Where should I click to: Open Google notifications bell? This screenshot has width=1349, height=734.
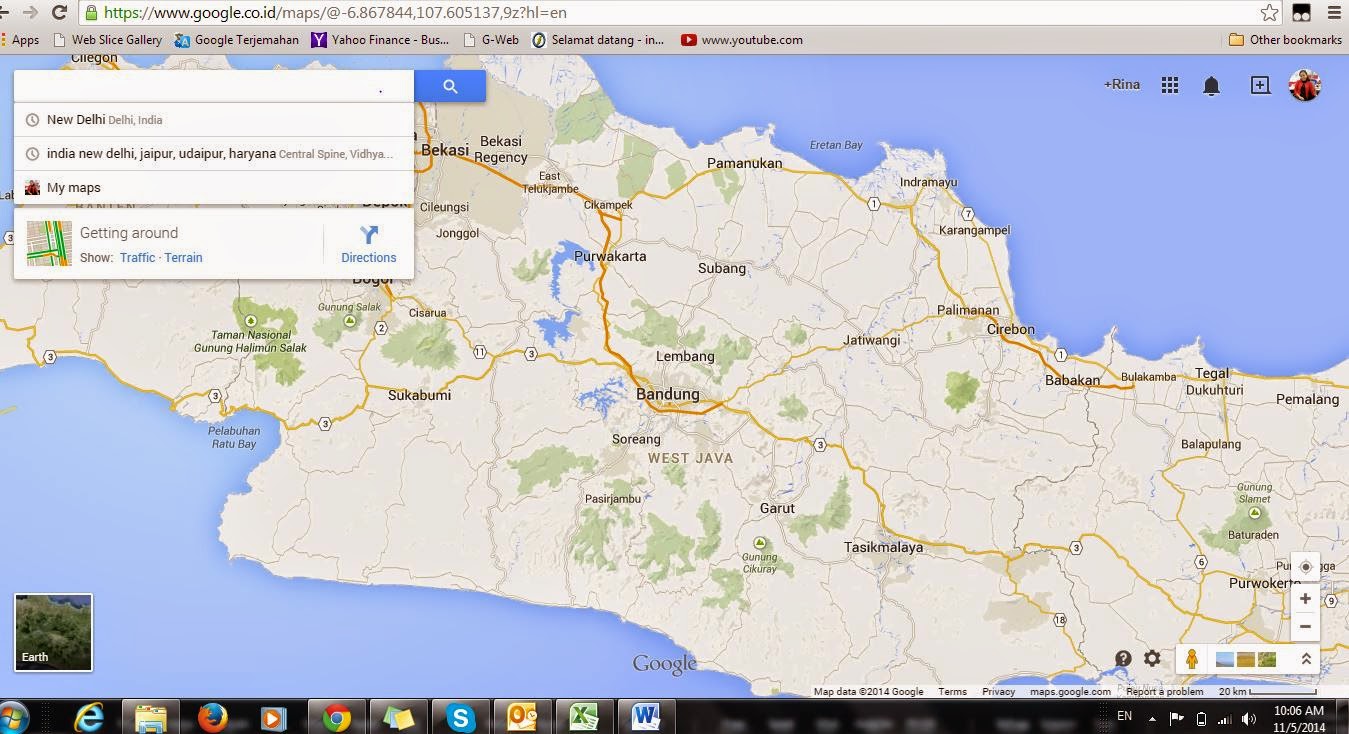(x=1211, y=85)
